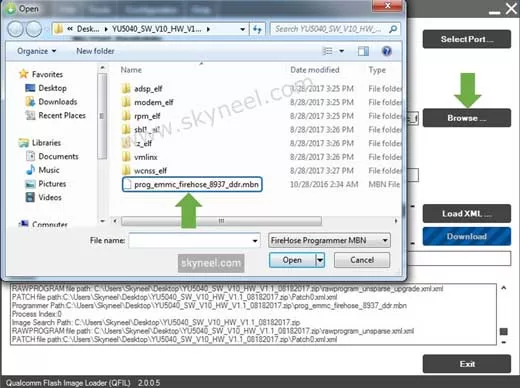Click the 'Process Index:0' log line
Screen dimensions: 520x388
pyautogui.click(x=37, y=314)
